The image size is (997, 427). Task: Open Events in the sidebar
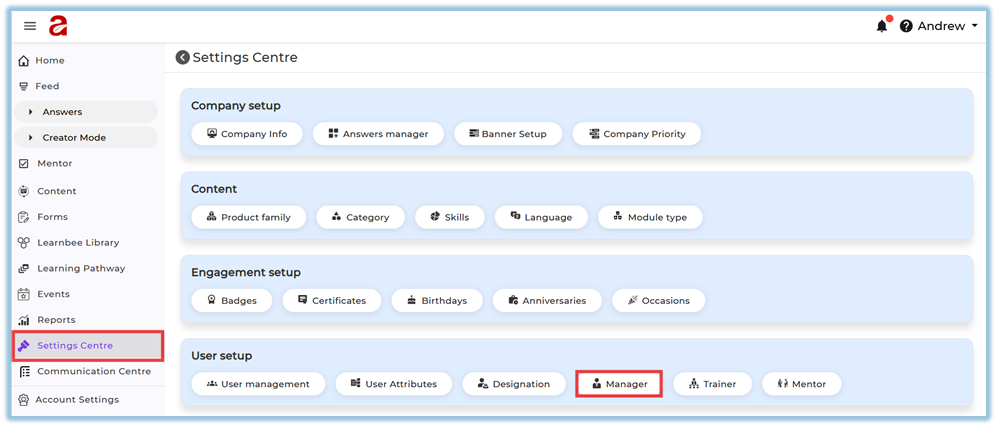pos(53,294)
